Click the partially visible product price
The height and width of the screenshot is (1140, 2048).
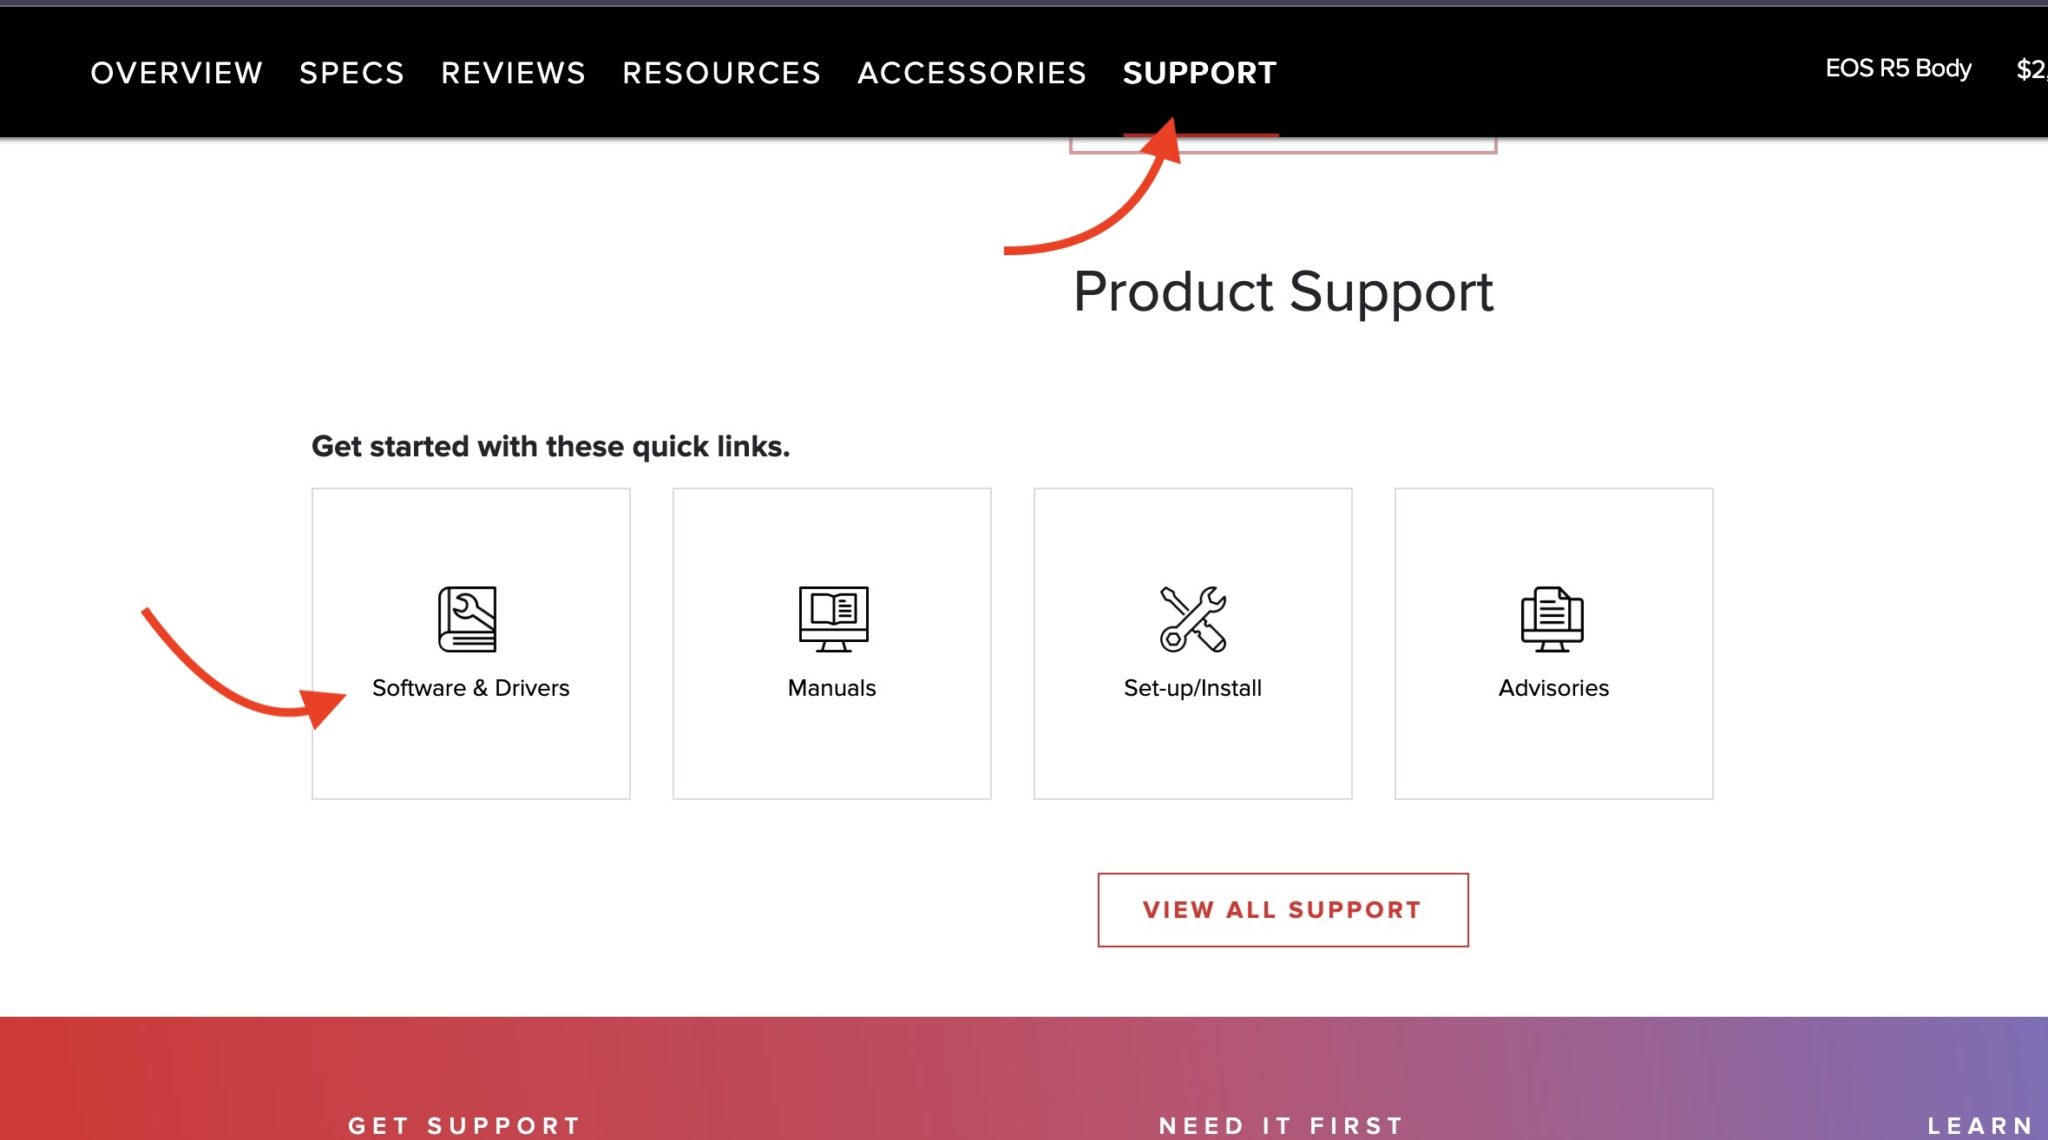(2031, 69)
